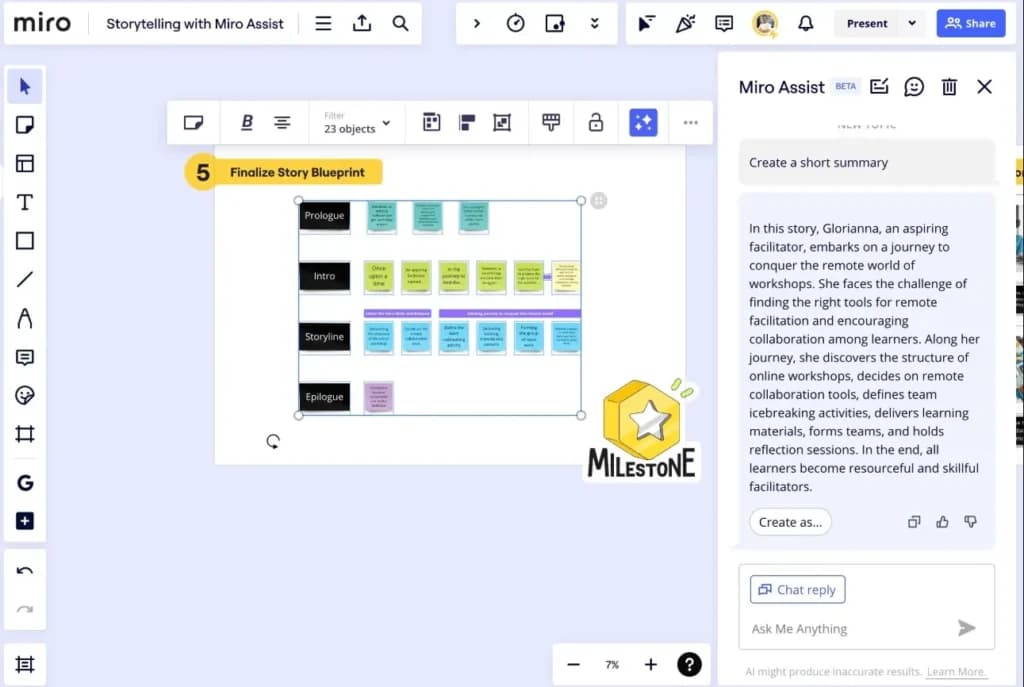Click the rotate handle below selection
Screen dimensions: 1024x687
273,441
